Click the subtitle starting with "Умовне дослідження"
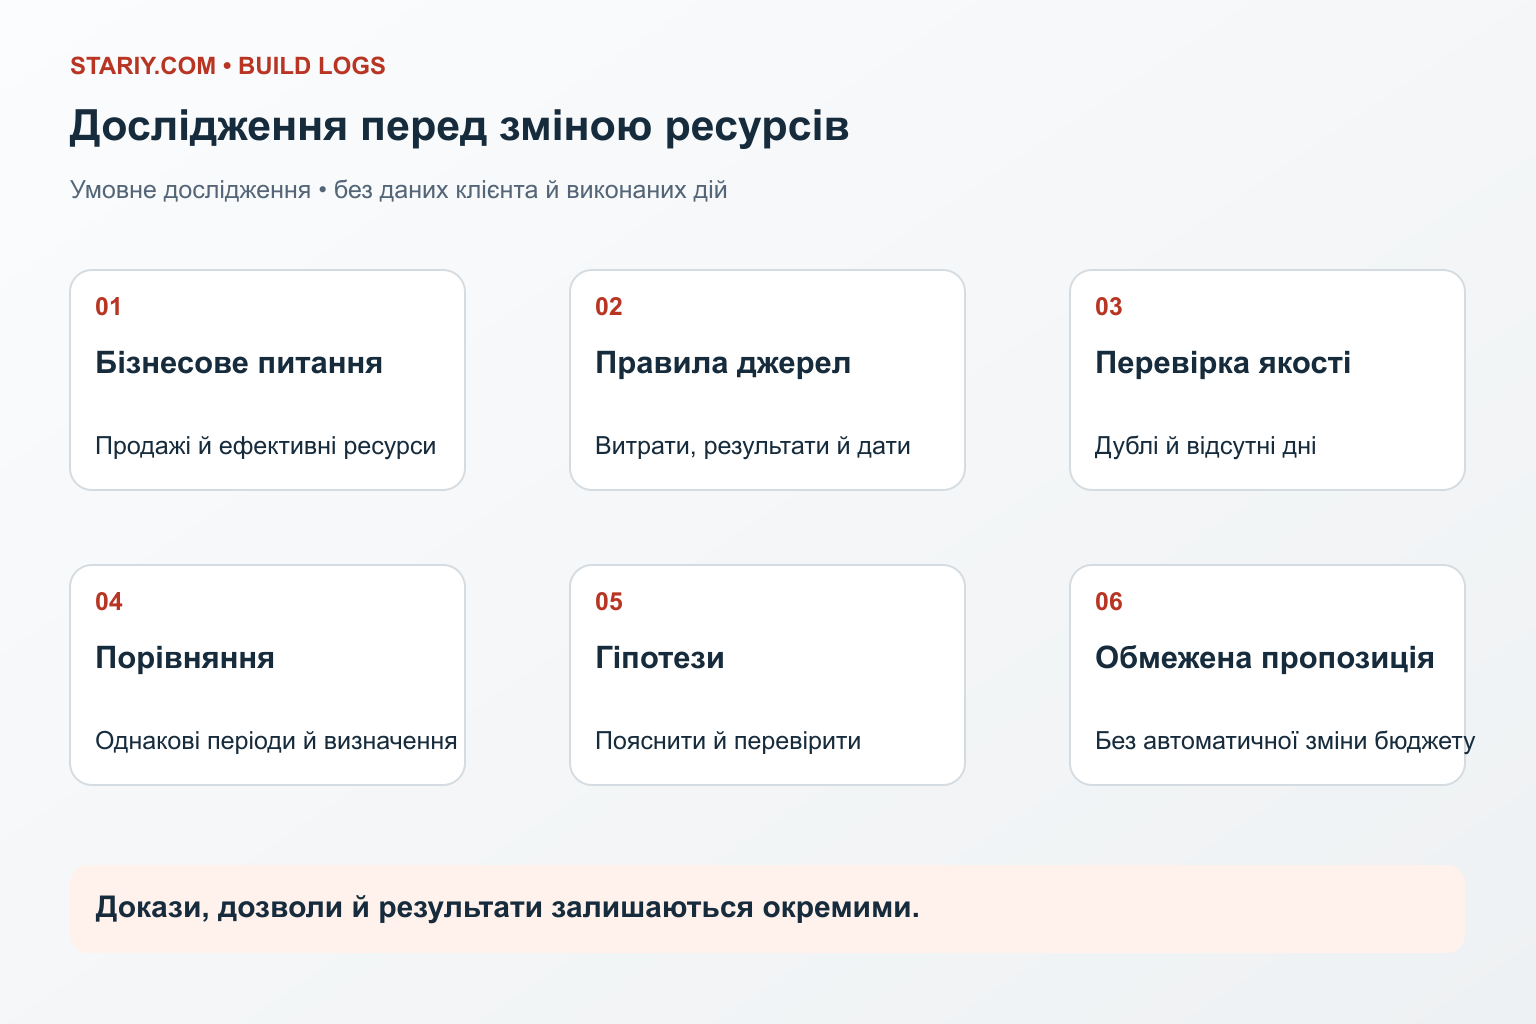 (398, 190)
